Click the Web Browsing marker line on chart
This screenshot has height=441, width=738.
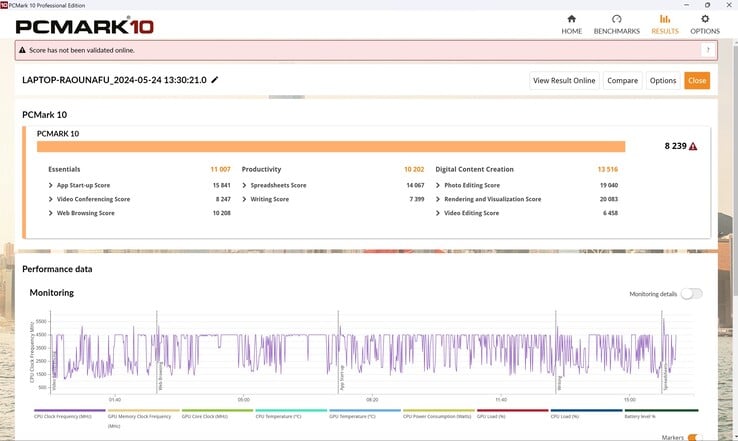tap(157, 352)
